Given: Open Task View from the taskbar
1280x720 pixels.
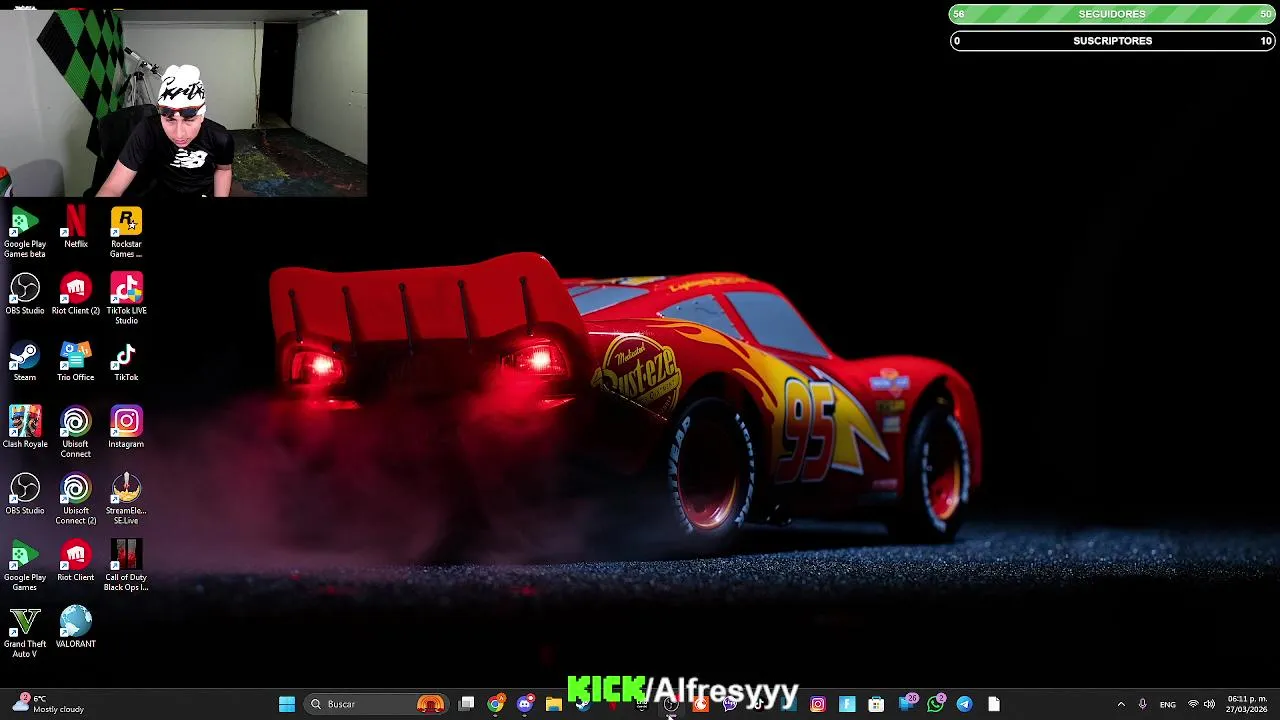Looking at the screenshot, I should click(x=467, y=704).
